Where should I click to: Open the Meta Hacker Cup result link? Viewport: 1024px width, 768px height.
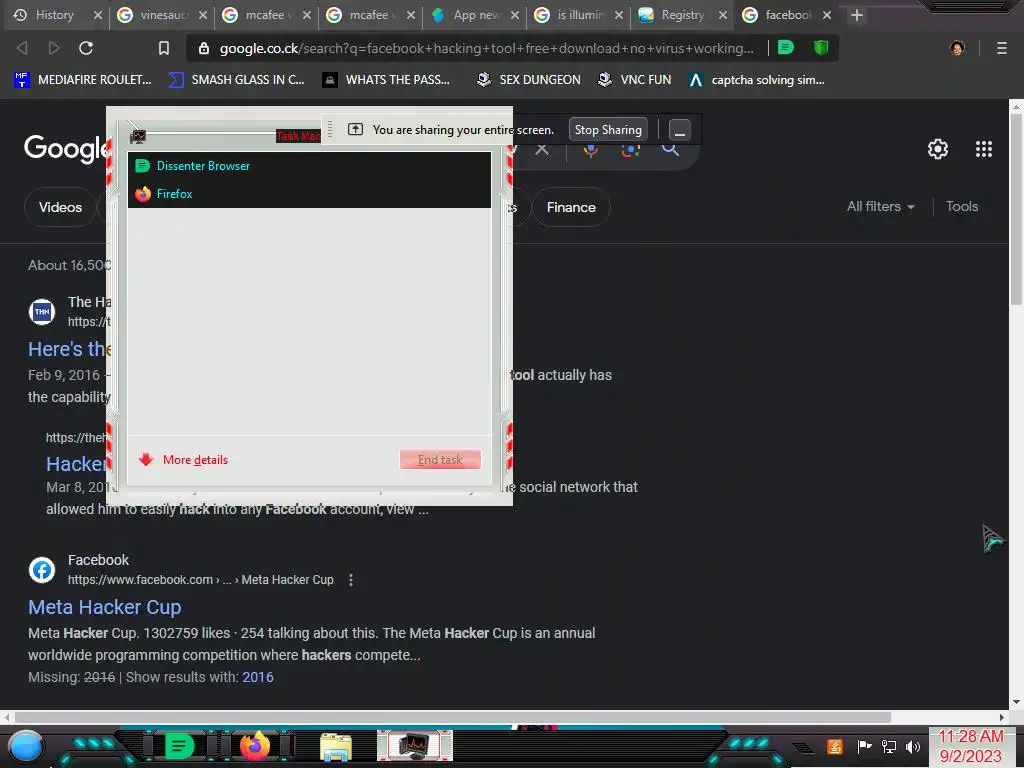pos(104,607)
